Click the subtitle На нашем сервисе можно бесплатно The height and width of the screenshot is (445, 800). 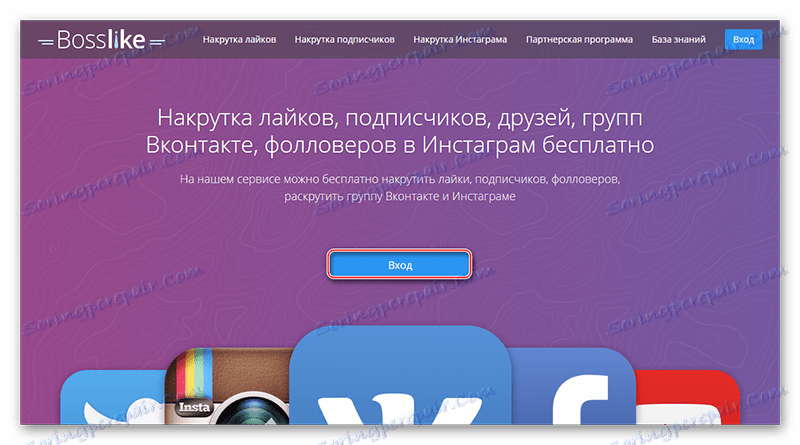coord(399,188)
